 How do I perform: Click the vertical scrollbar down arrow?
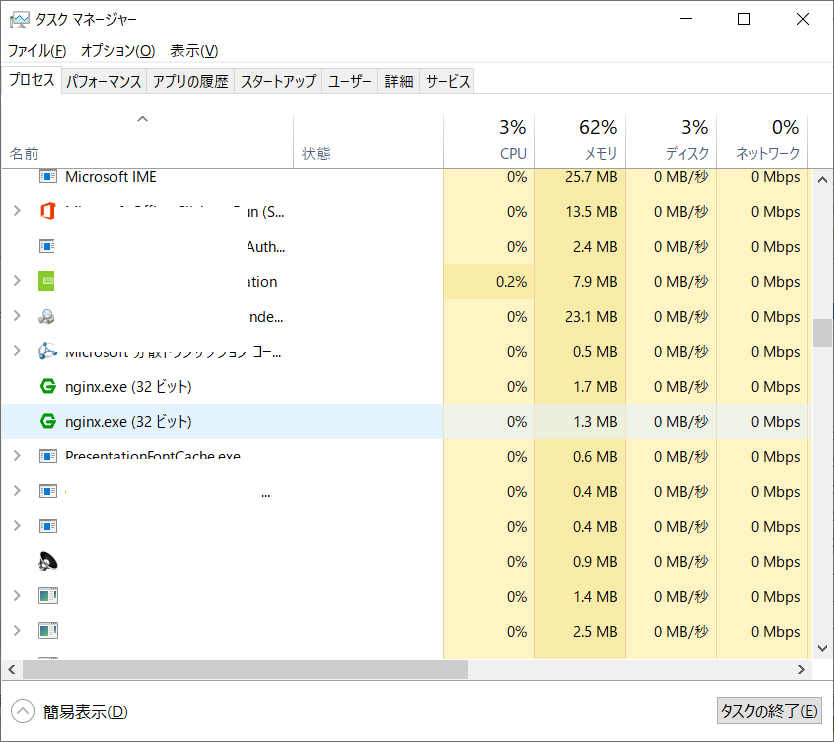822,648
